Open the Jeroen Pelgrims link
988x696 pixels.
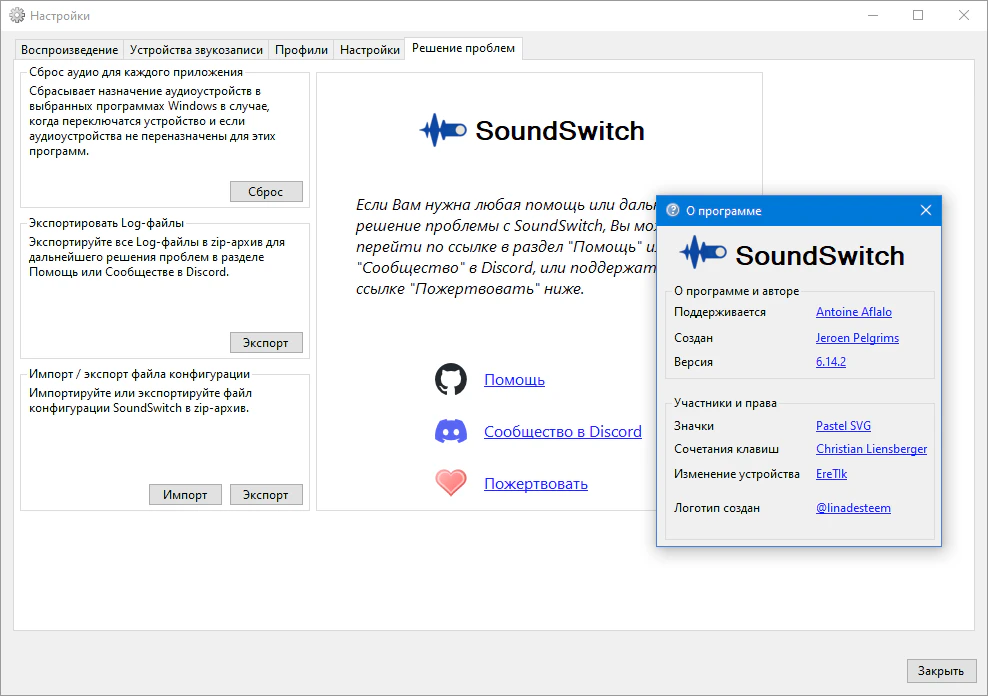[x=857, y=338]
